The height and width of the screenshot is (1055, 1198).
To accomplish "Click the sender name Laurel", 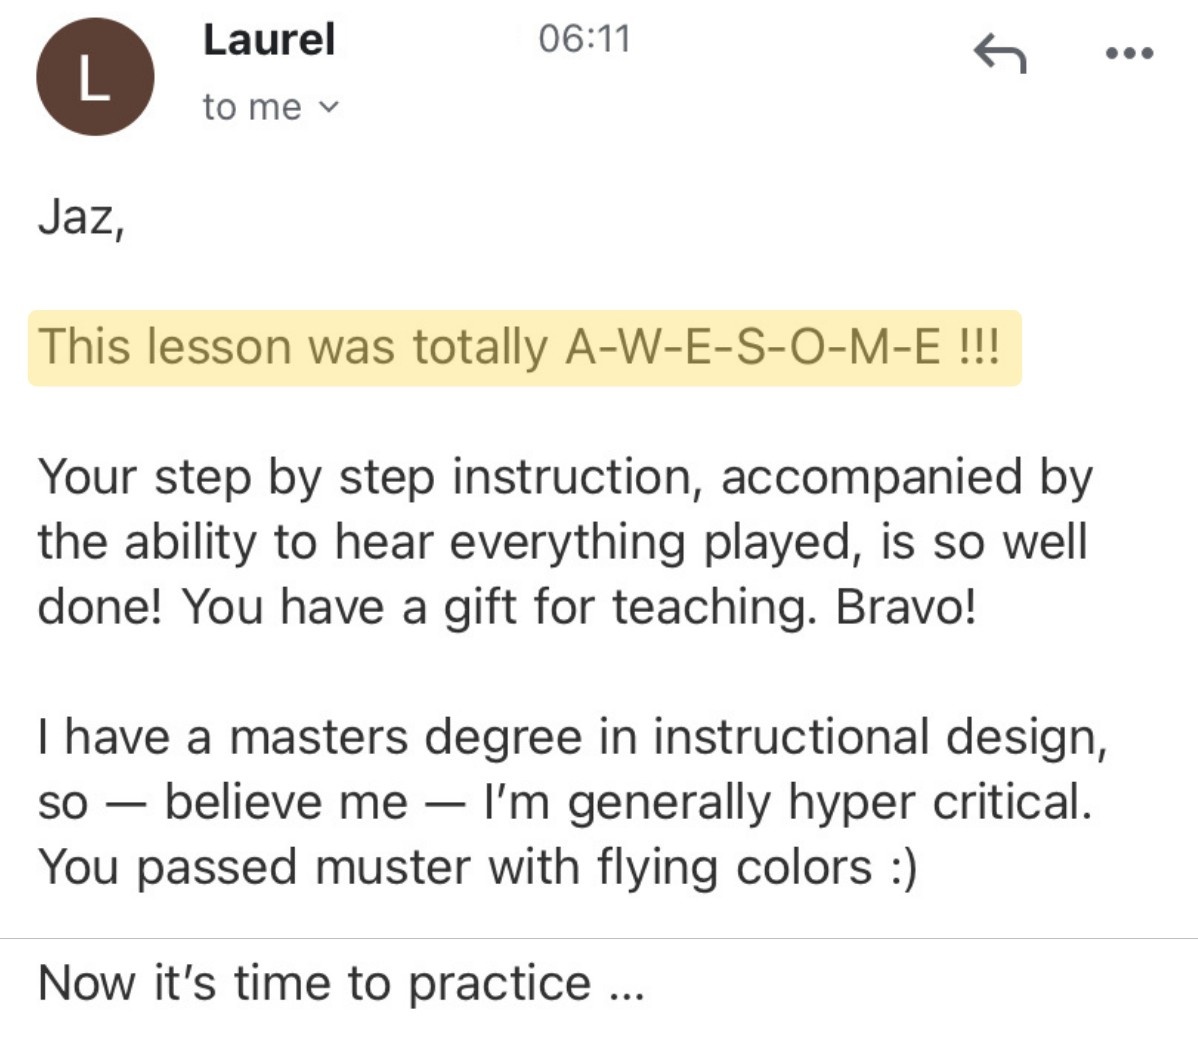I will (x=269, y=40).
